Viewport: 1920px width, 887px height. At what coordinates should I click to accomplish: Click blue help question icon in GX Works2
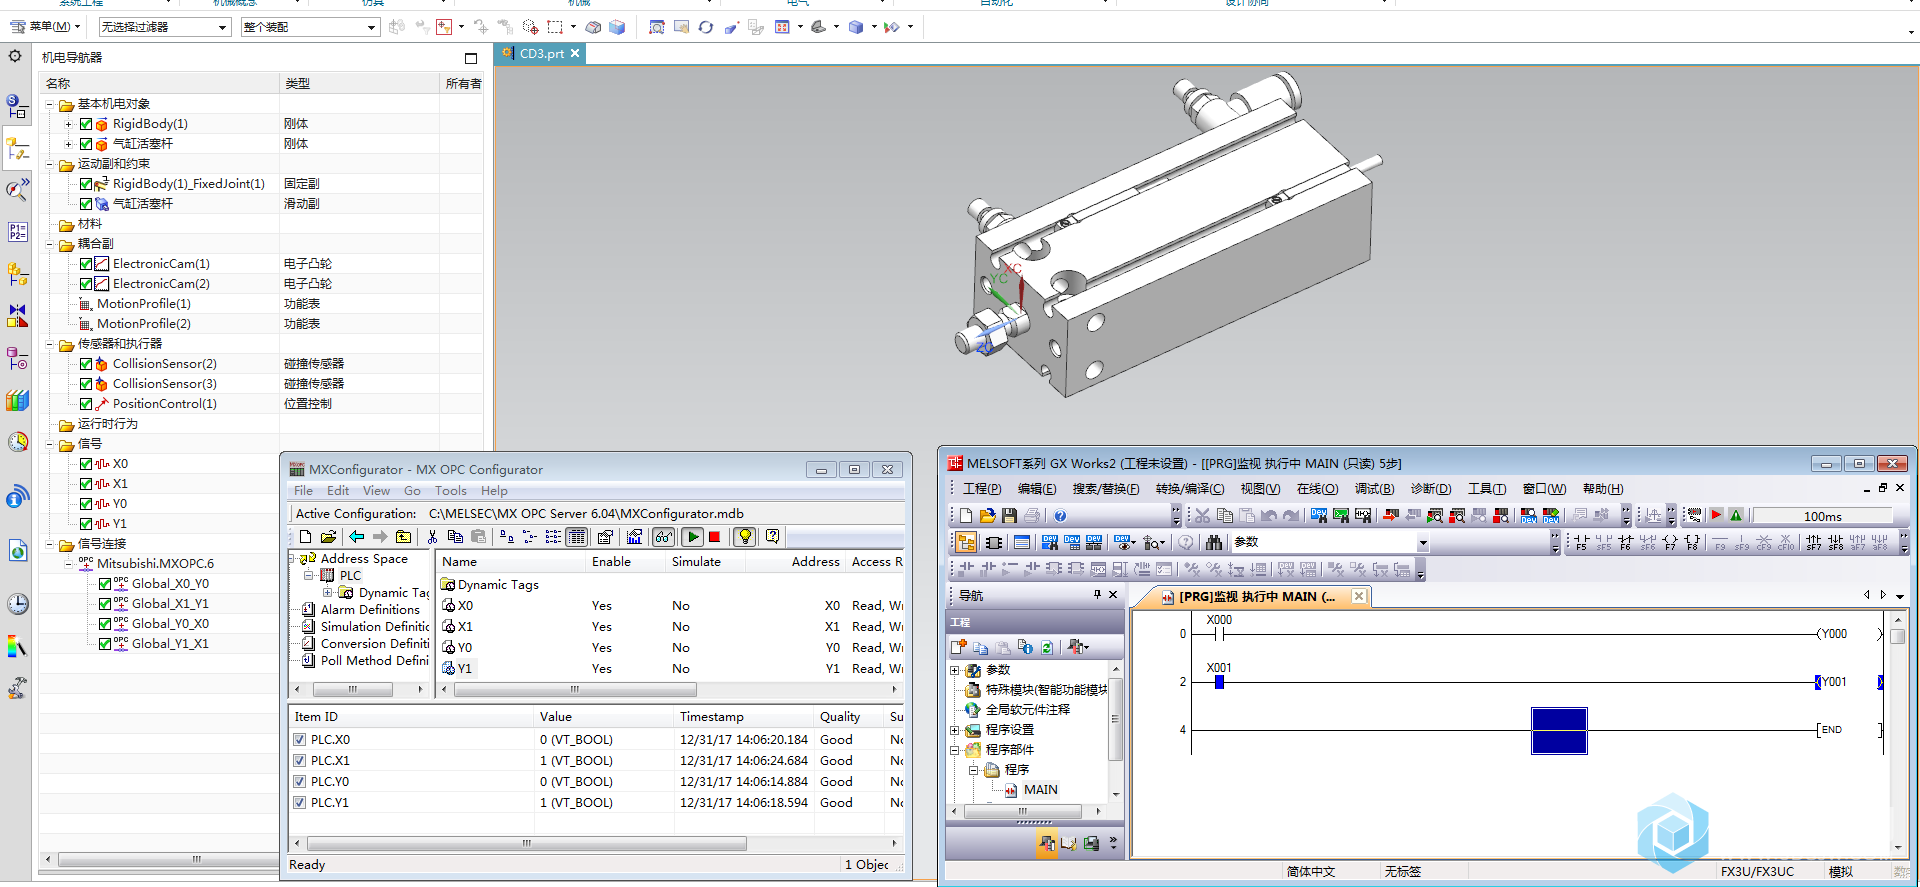click(x=1060, y=516)
